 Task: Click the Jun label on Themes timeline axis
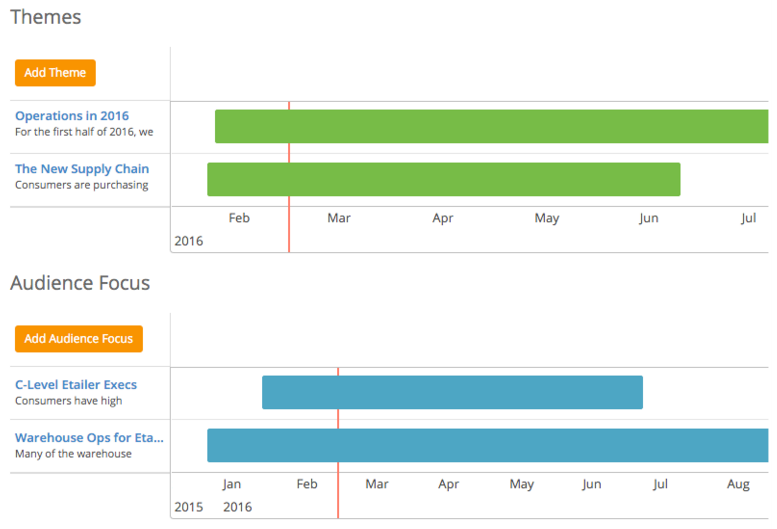(x=649, y=218)
